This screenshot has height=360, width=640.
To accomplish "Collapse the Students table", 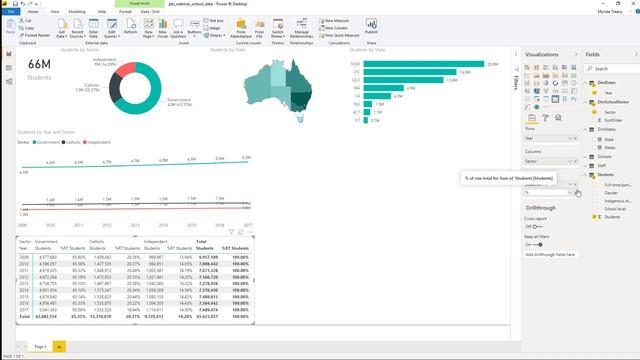I will pyautogui.click(x=585, y=175).
